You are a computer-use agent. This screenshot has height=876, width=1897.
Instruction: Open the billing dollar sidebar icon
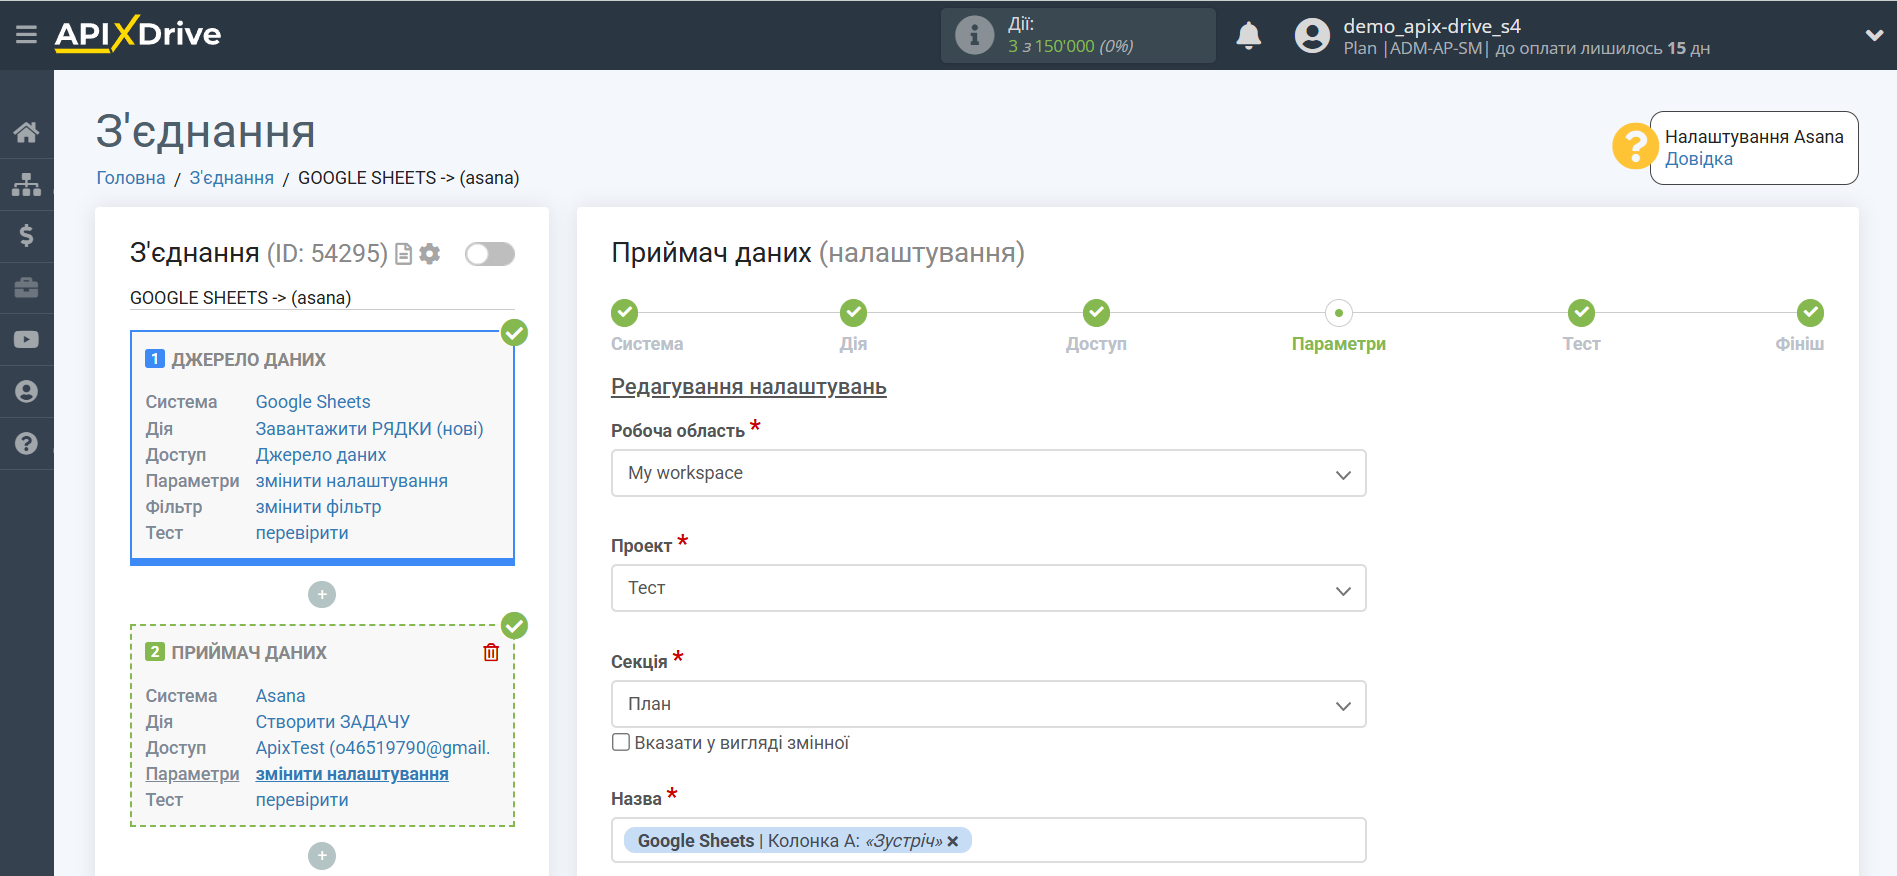point(27,236)
